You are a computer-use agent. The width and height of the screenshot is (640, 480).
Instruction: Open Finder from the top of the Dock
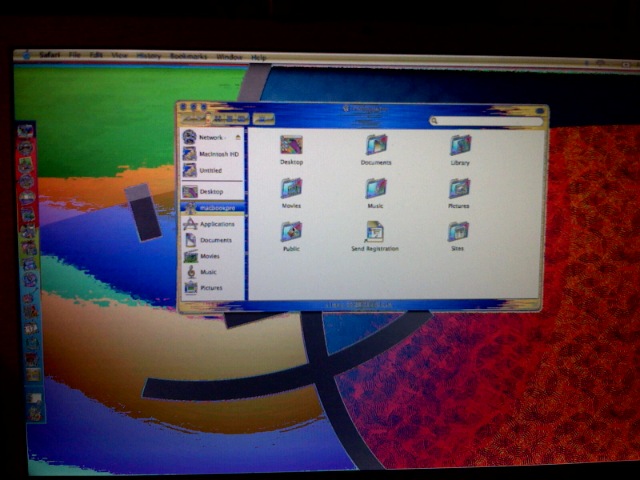tap(25, 131)
